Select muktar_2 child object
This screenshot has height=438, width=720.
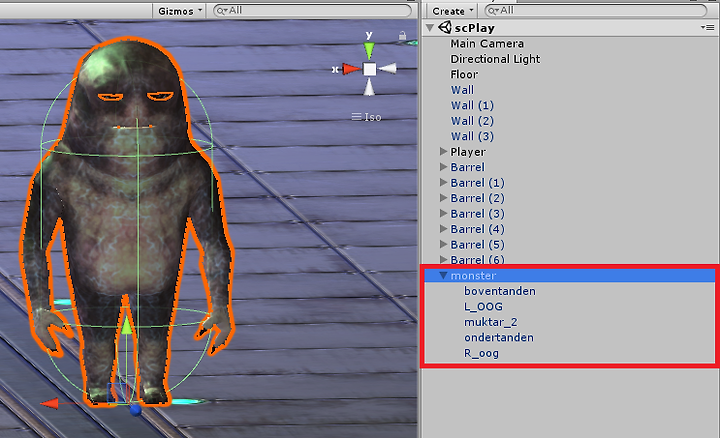pyautogui.click(x=490, y=322)
